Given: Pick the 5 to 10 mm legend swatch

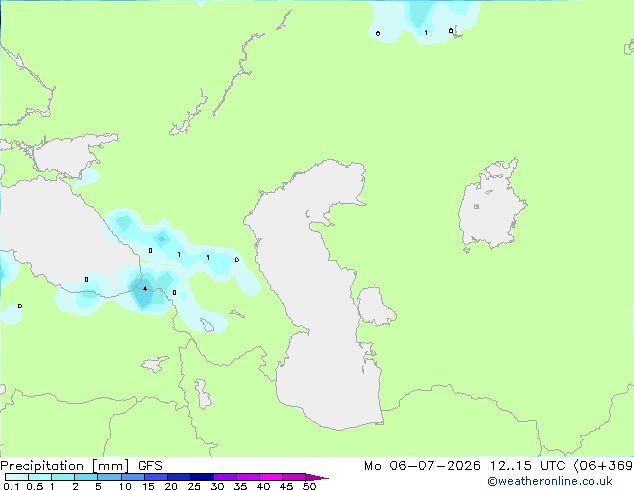Looking at the screenshot, I should [109, 477].
